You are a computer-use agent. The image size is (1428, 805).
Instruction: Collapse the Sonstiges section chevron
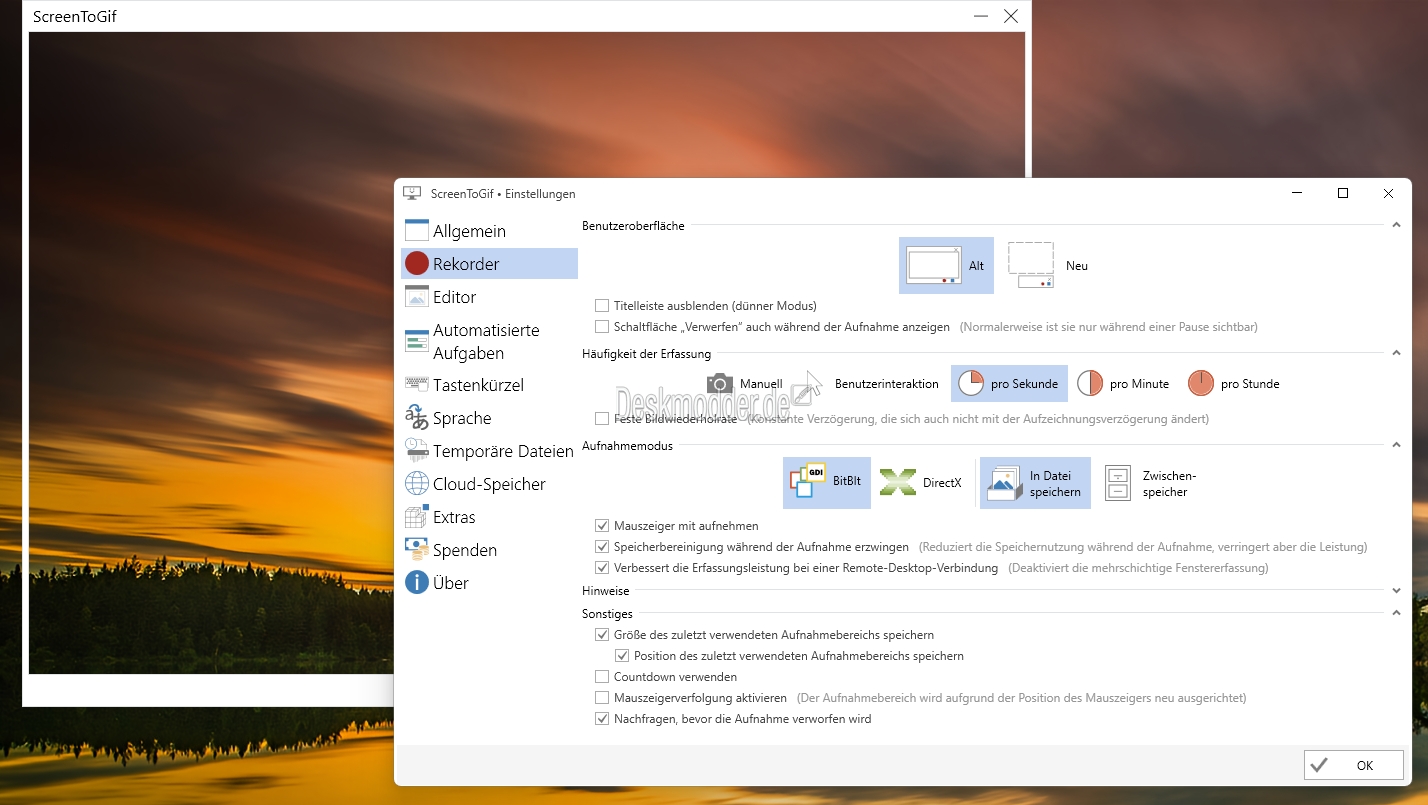coord(1396,613)
